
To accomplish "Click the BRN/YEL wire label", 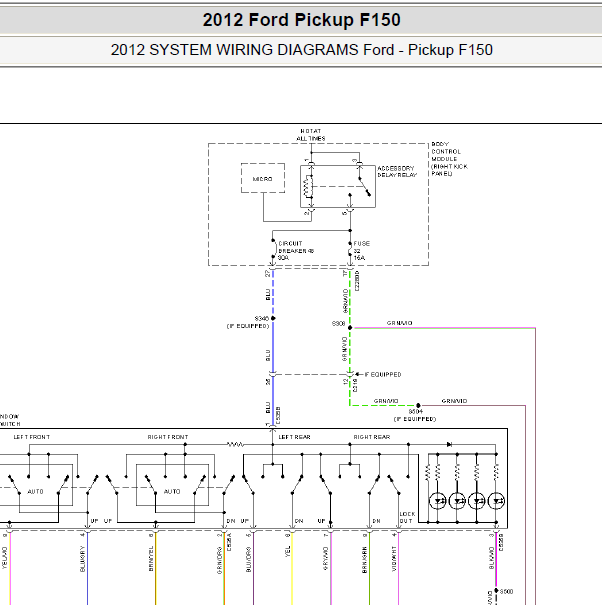I will coord(151,558).
